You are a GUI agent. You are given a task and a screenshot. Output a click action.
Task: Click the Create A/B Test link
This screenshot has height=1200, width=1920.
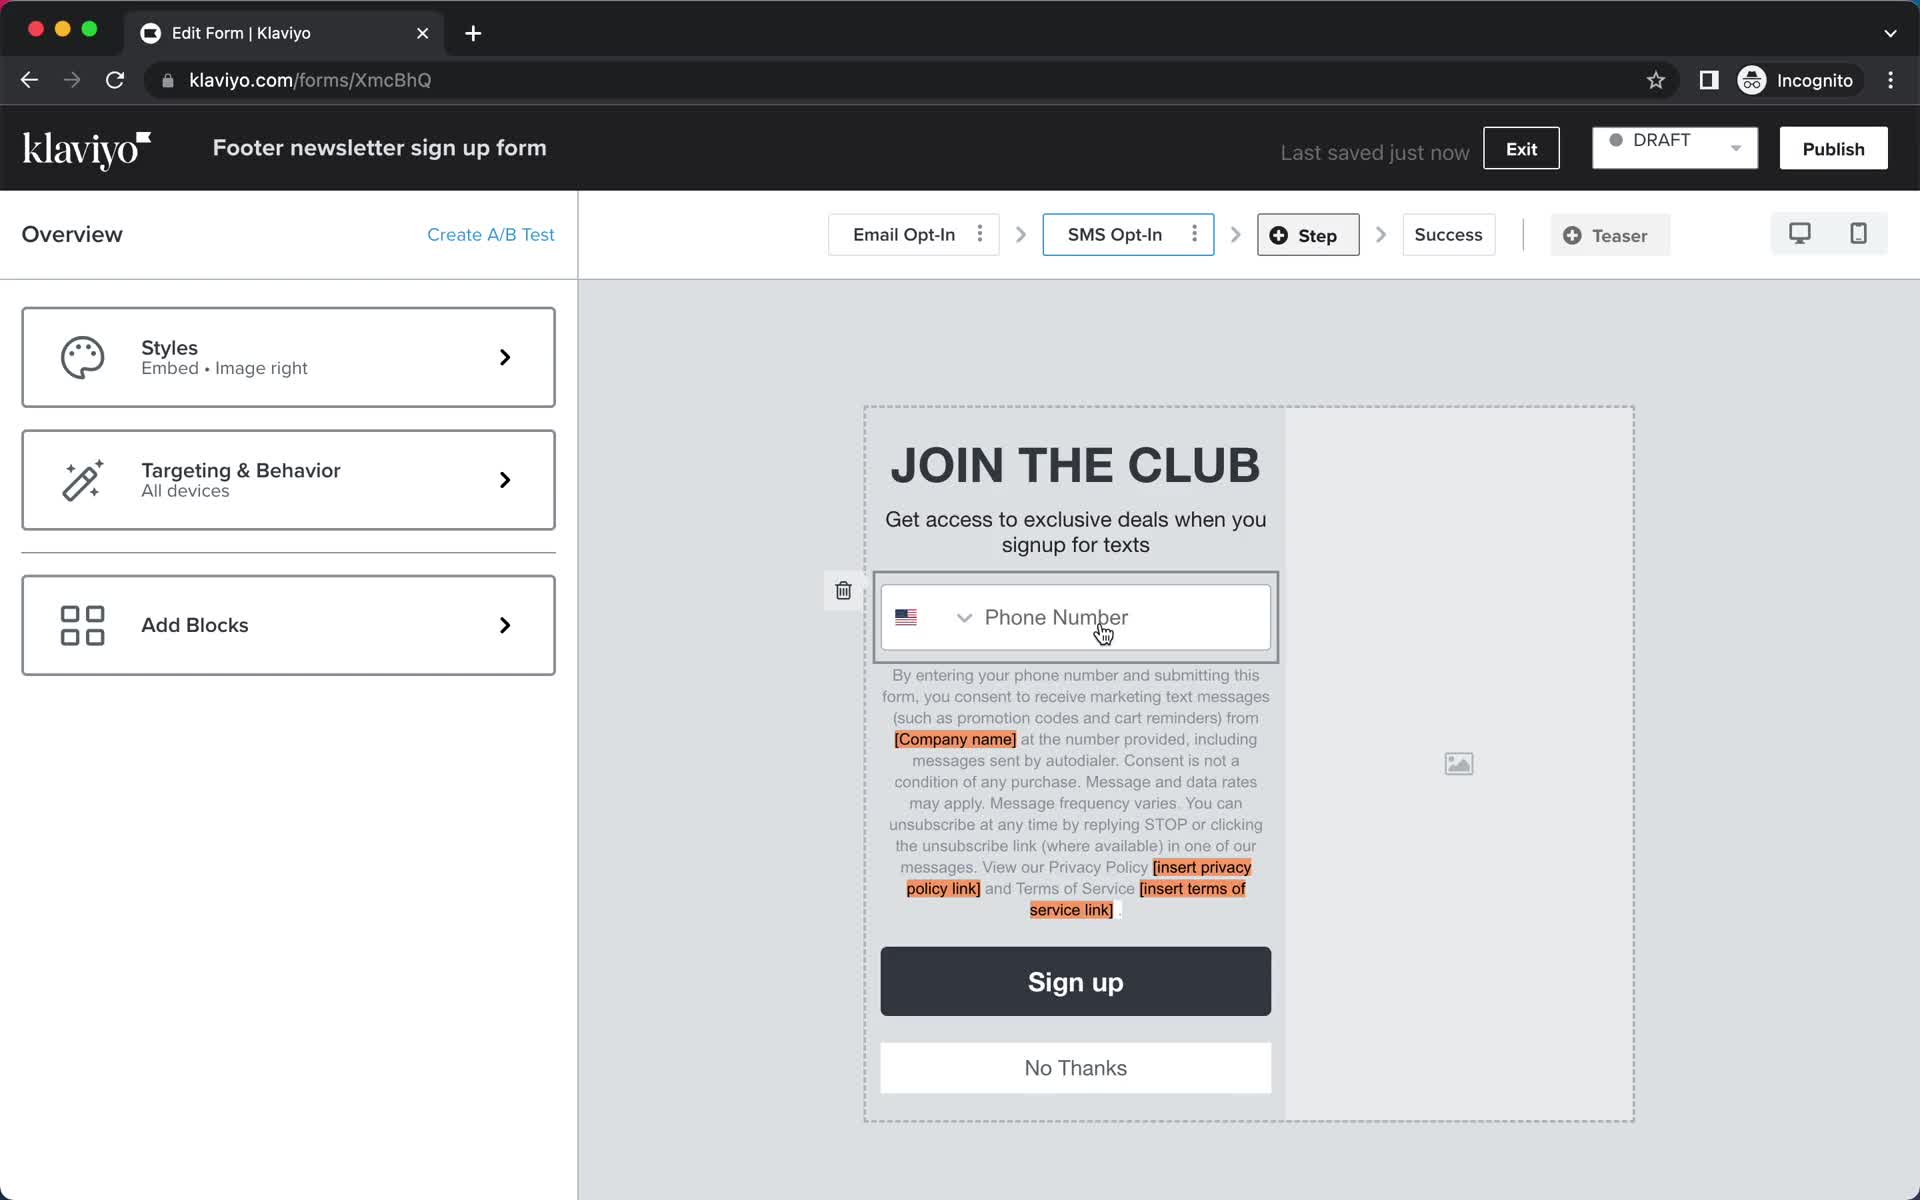pyautogui.click(x=491, y=235)
